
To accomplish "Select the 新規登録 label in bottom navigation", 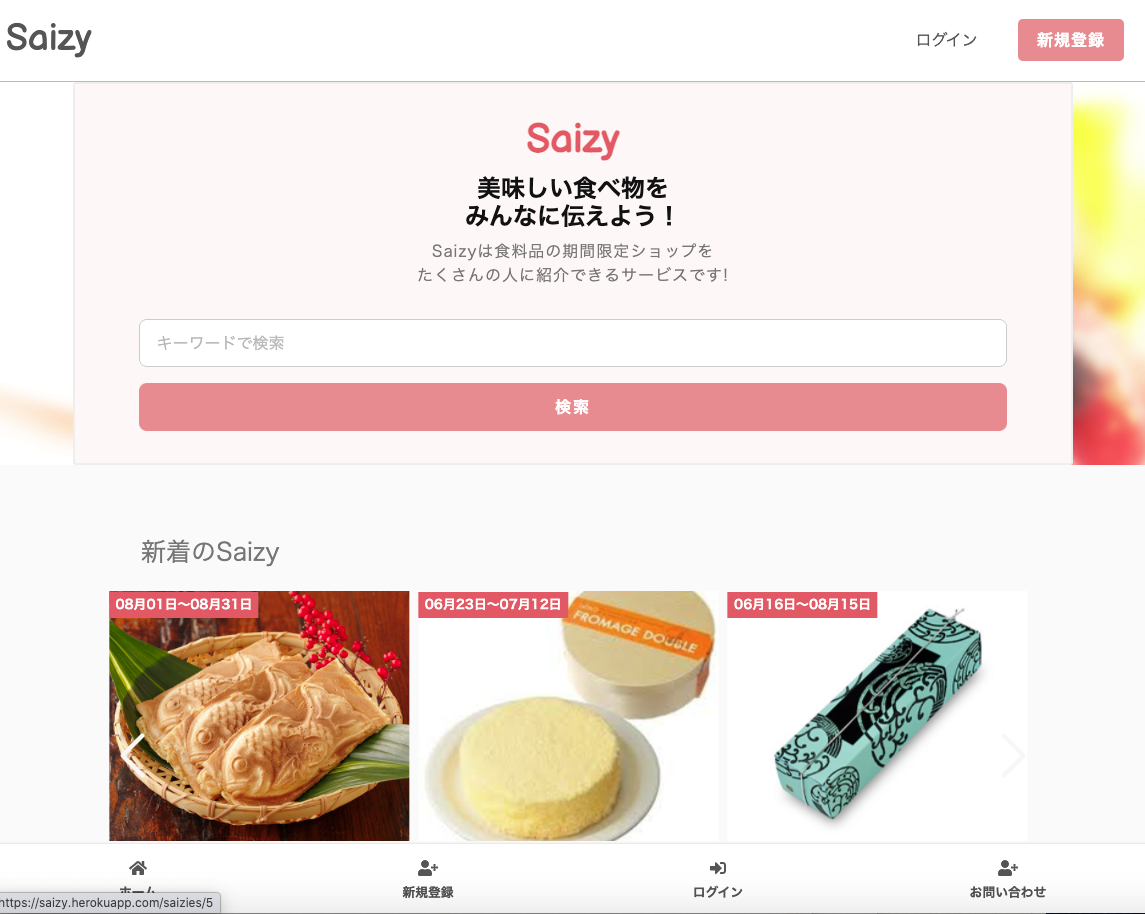I will 428,892.
